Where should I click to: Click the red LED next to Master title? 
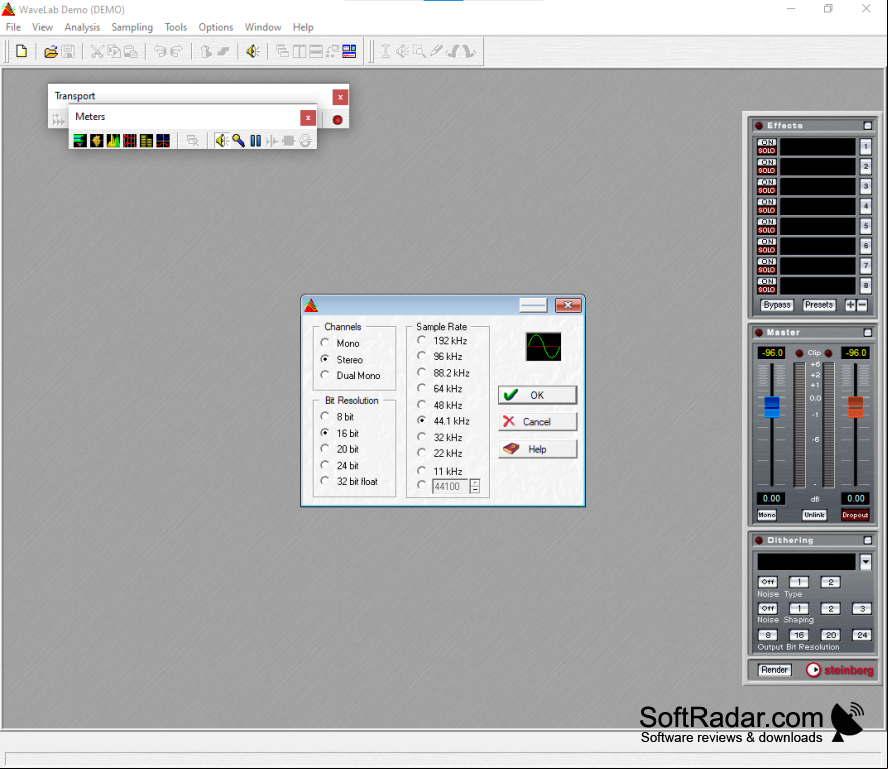(x=759, y=332)
